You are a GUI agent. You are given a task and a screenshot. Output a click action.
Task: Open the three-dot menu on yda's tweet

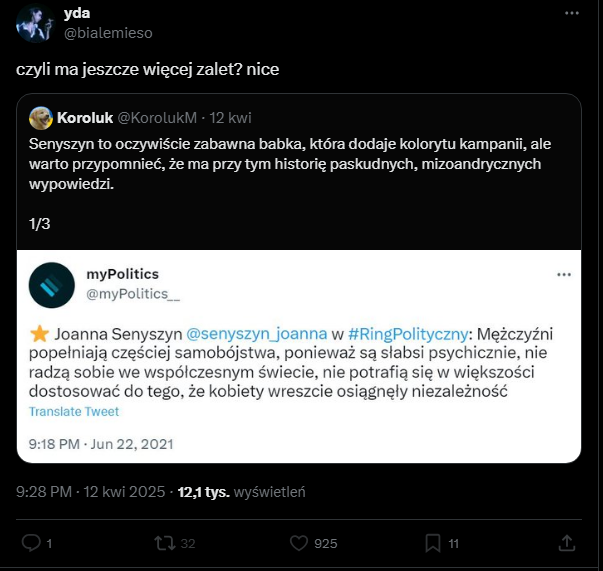coord(571,15)
